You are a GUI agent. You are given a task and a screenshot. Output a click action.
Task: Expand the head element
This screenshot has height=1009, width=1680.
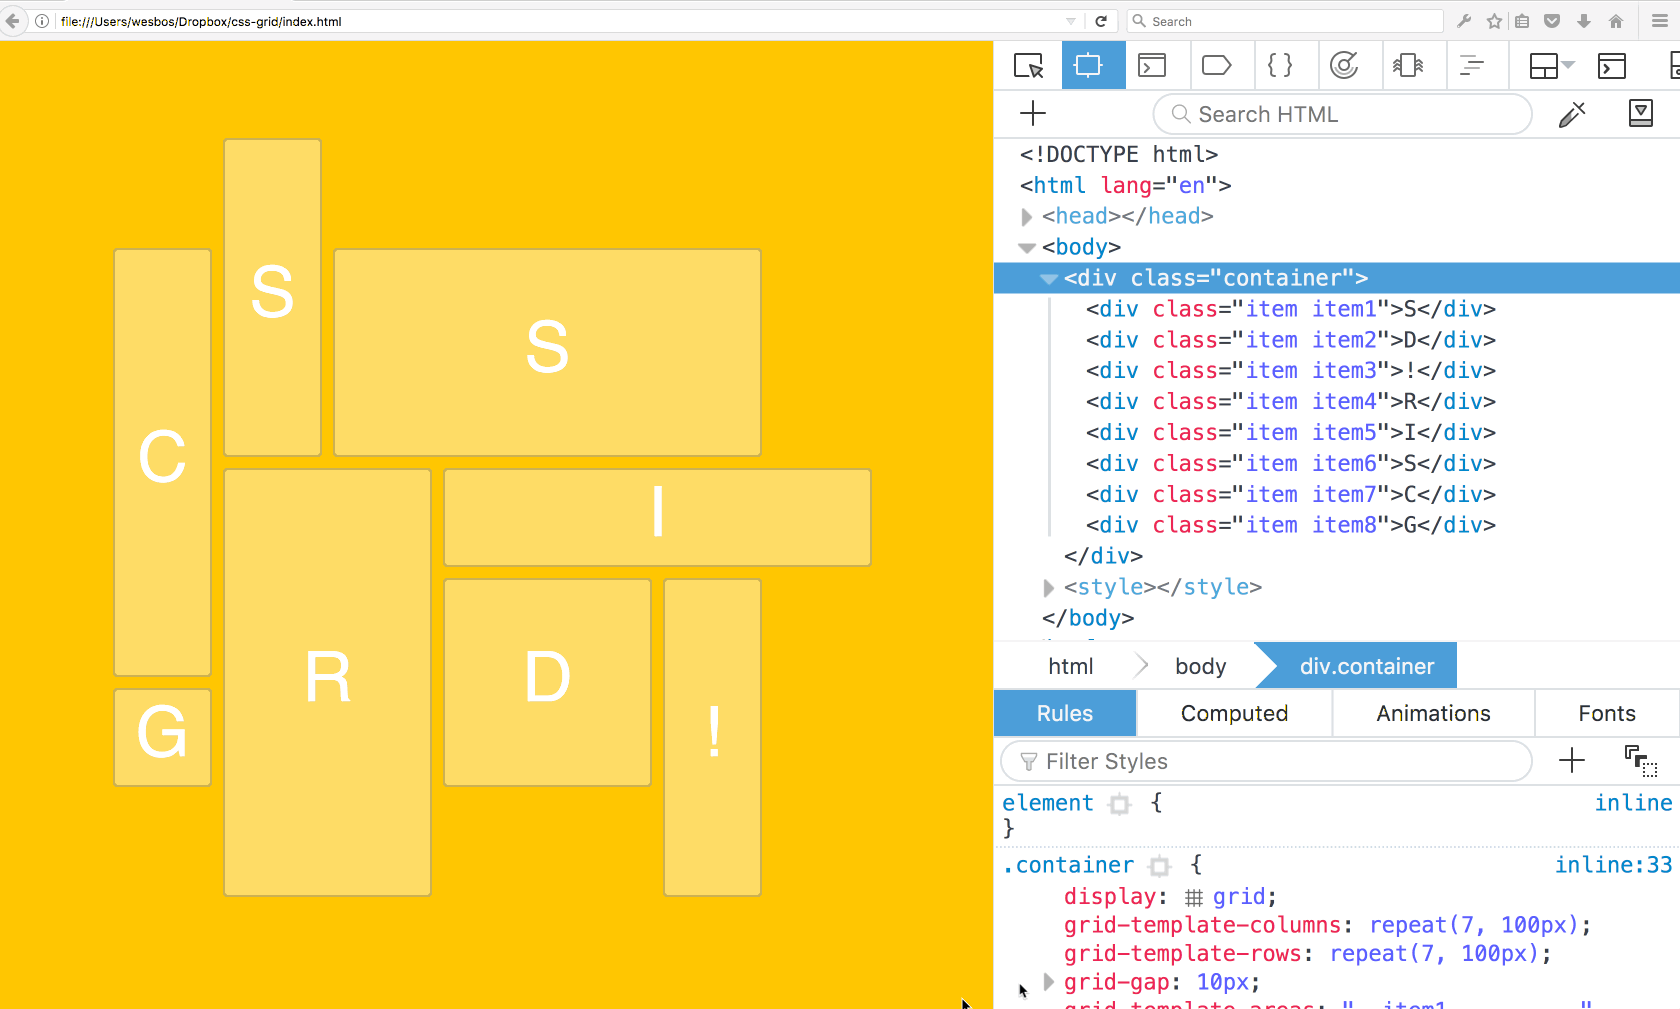1026,217
